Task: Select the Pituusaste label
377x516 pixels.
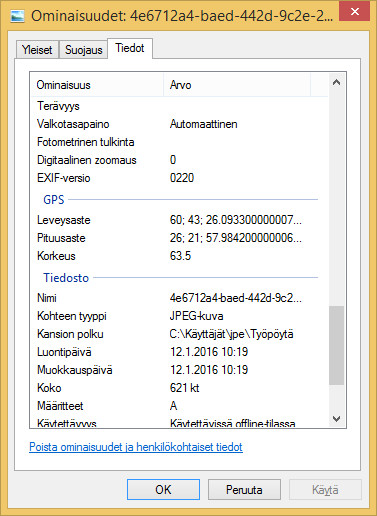Action: (61, 238)
